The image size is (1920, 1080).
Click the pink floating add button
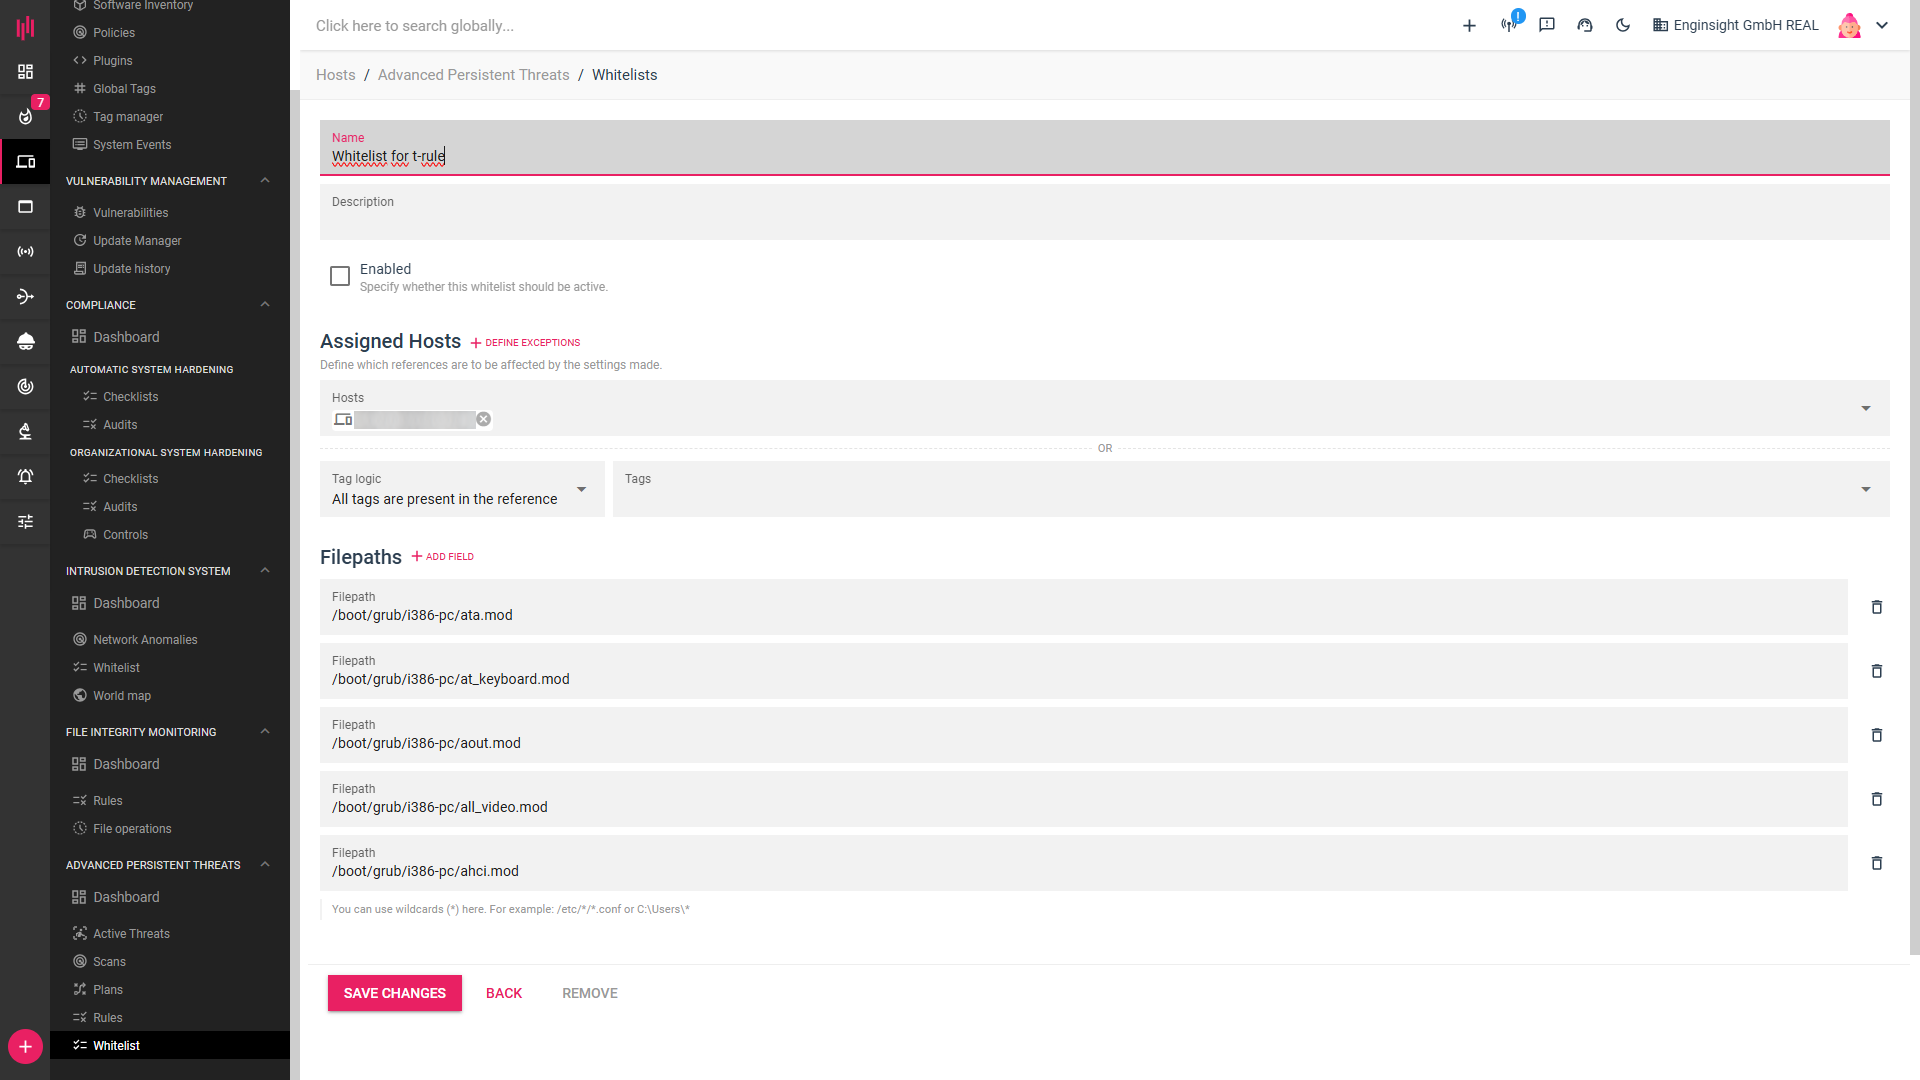click(x=25, y=1046)
